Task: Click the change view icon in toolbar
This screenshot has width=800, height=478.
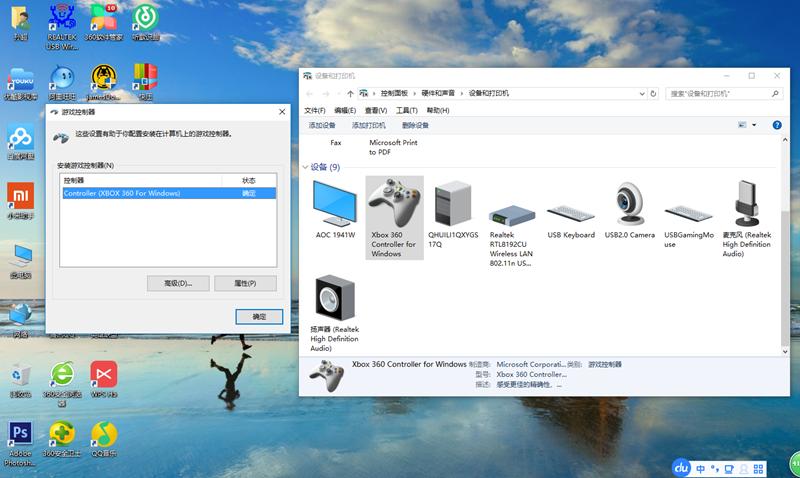Action: 742,125
